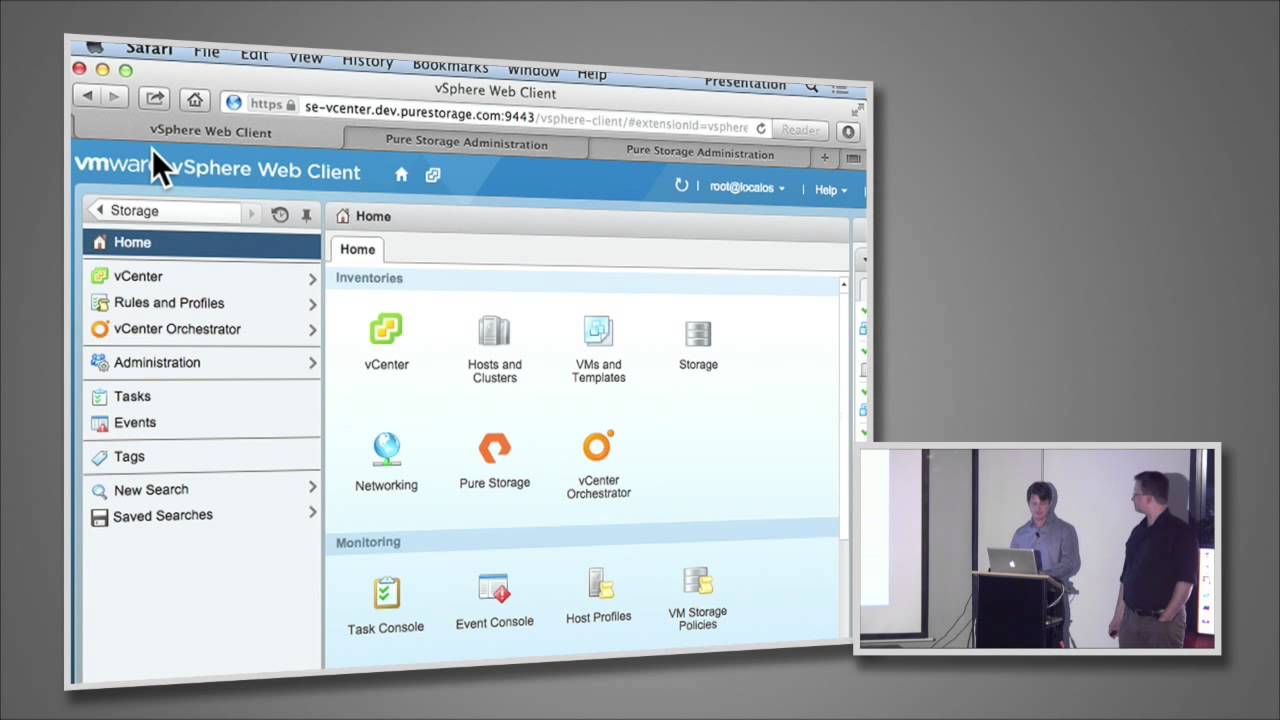Image resolution: width=1280 pixels, height=720 pixels.
Task: Expand vCenter Orchestrator navigator arrow
Action: (312, 330)
